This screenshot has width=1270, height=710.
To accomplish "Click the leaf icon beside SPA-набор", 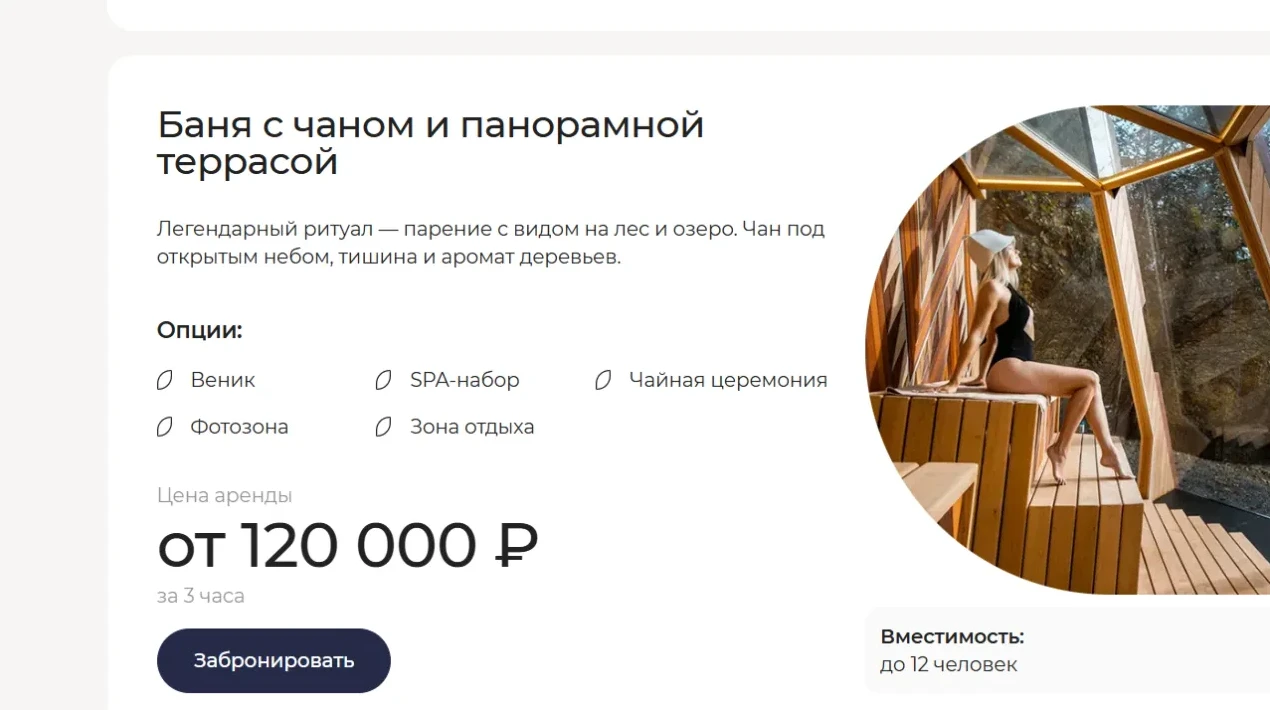I will (x=383, y=381).
